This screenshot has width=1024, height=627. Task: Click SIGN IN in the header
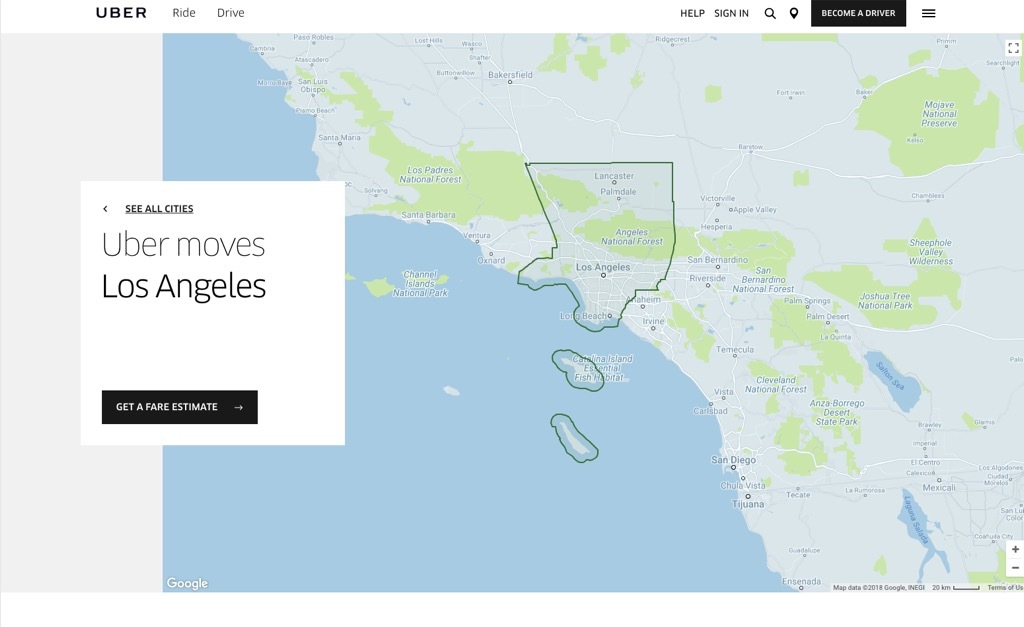(x=730, y=13)
